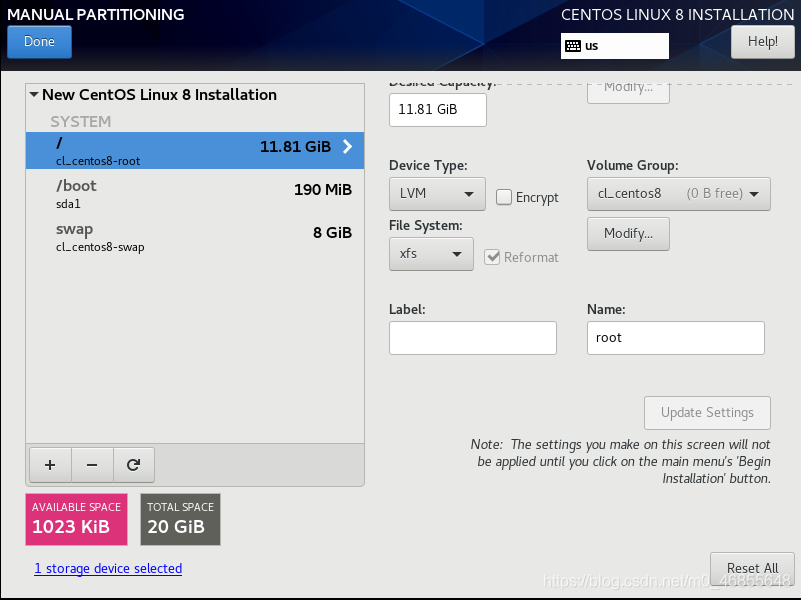Click the add mount point plus icon

coord(50,465)
